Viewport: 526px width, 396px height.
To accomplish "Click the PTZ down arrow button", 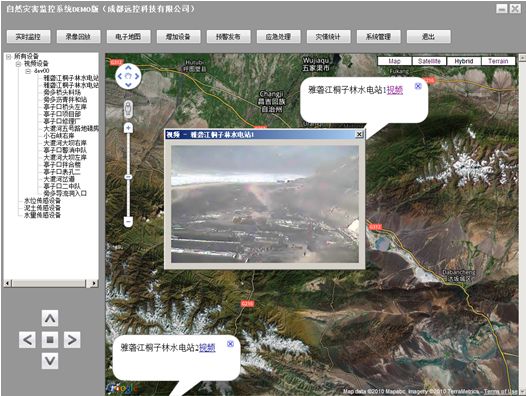I will 50,361.
